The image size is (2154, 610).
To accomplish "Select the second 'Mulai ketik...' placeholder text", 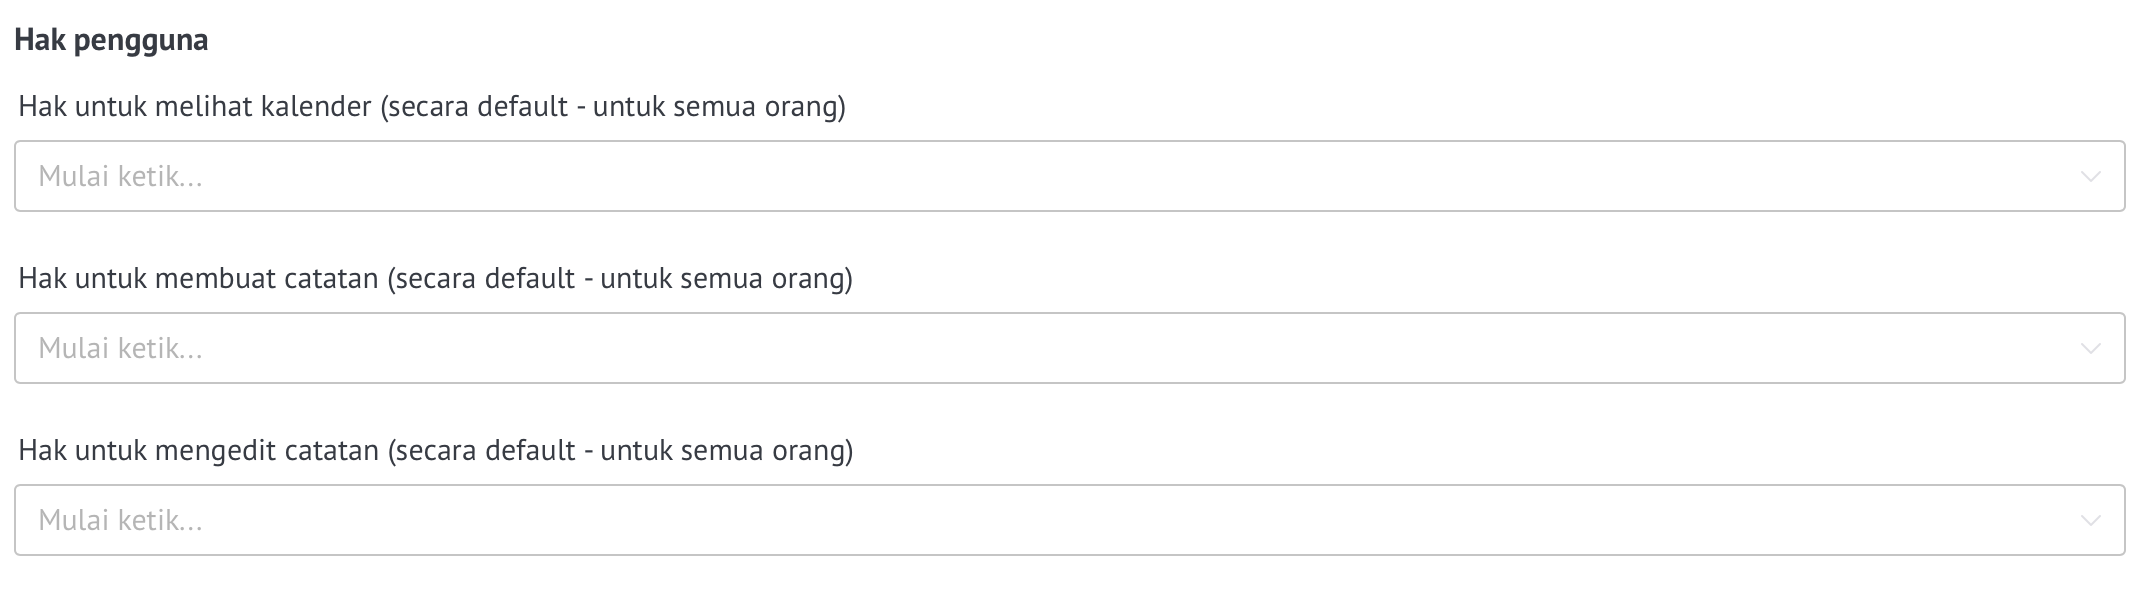I will 120,349.
